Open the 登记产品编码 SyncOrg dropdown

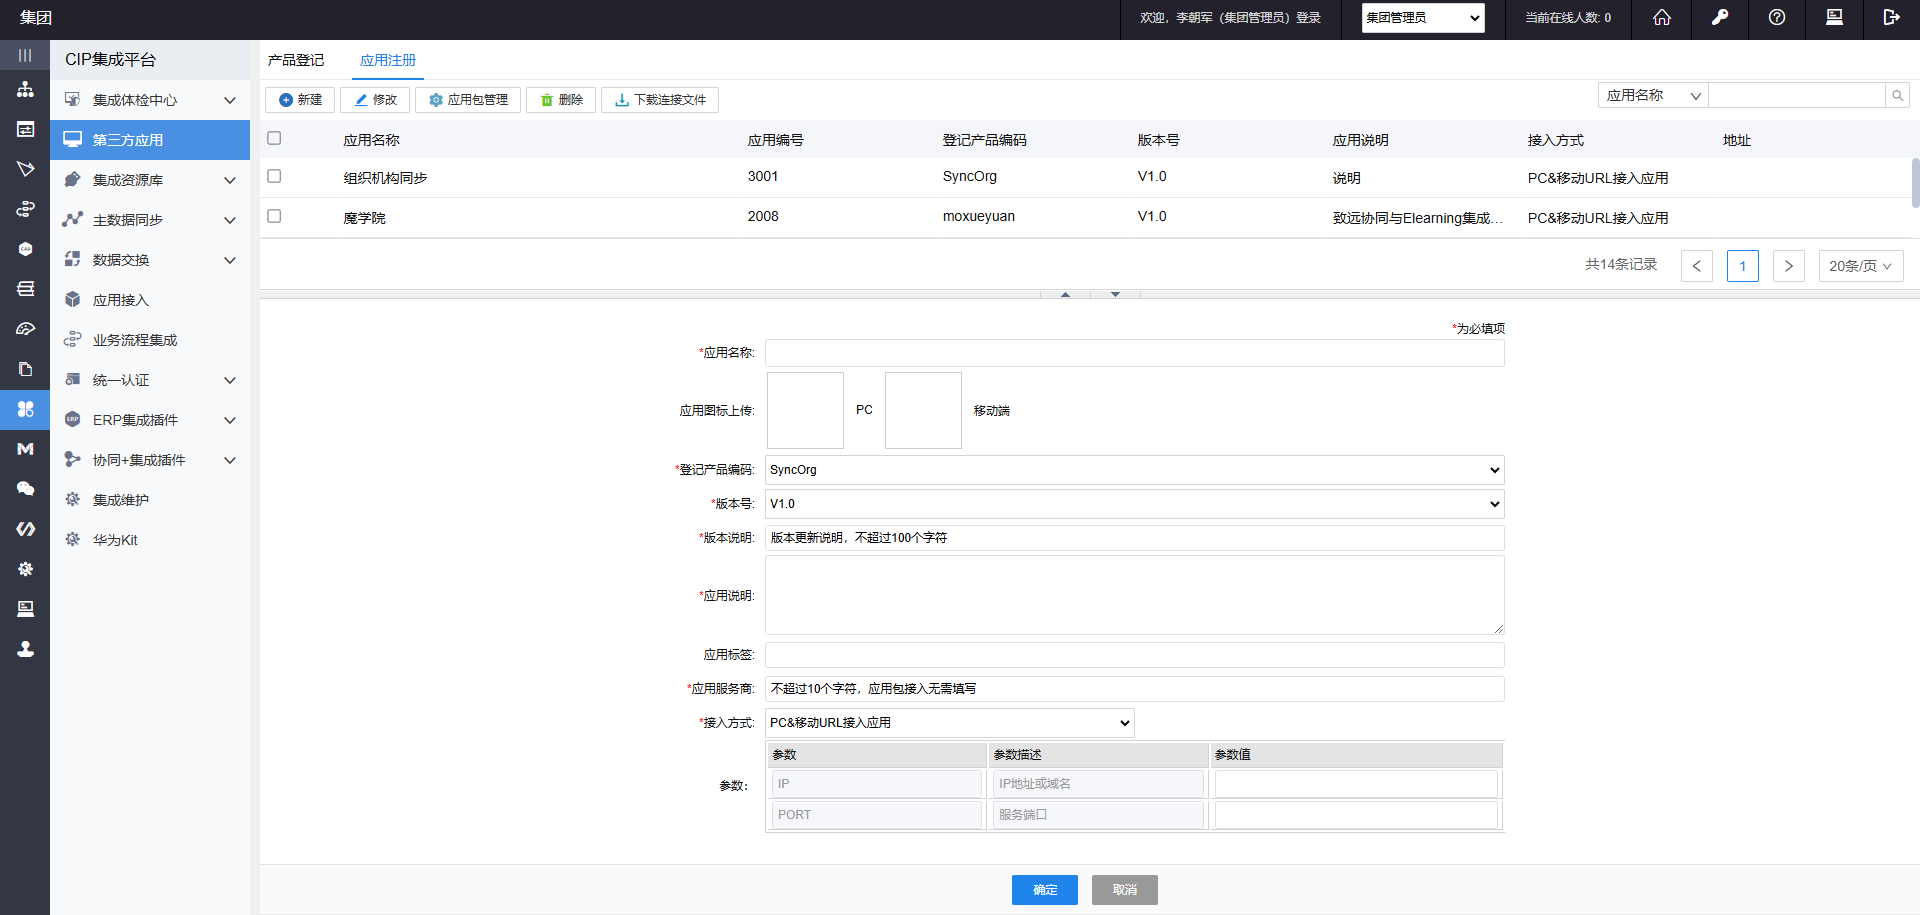pyautogui.click(x=1134, y=470)
